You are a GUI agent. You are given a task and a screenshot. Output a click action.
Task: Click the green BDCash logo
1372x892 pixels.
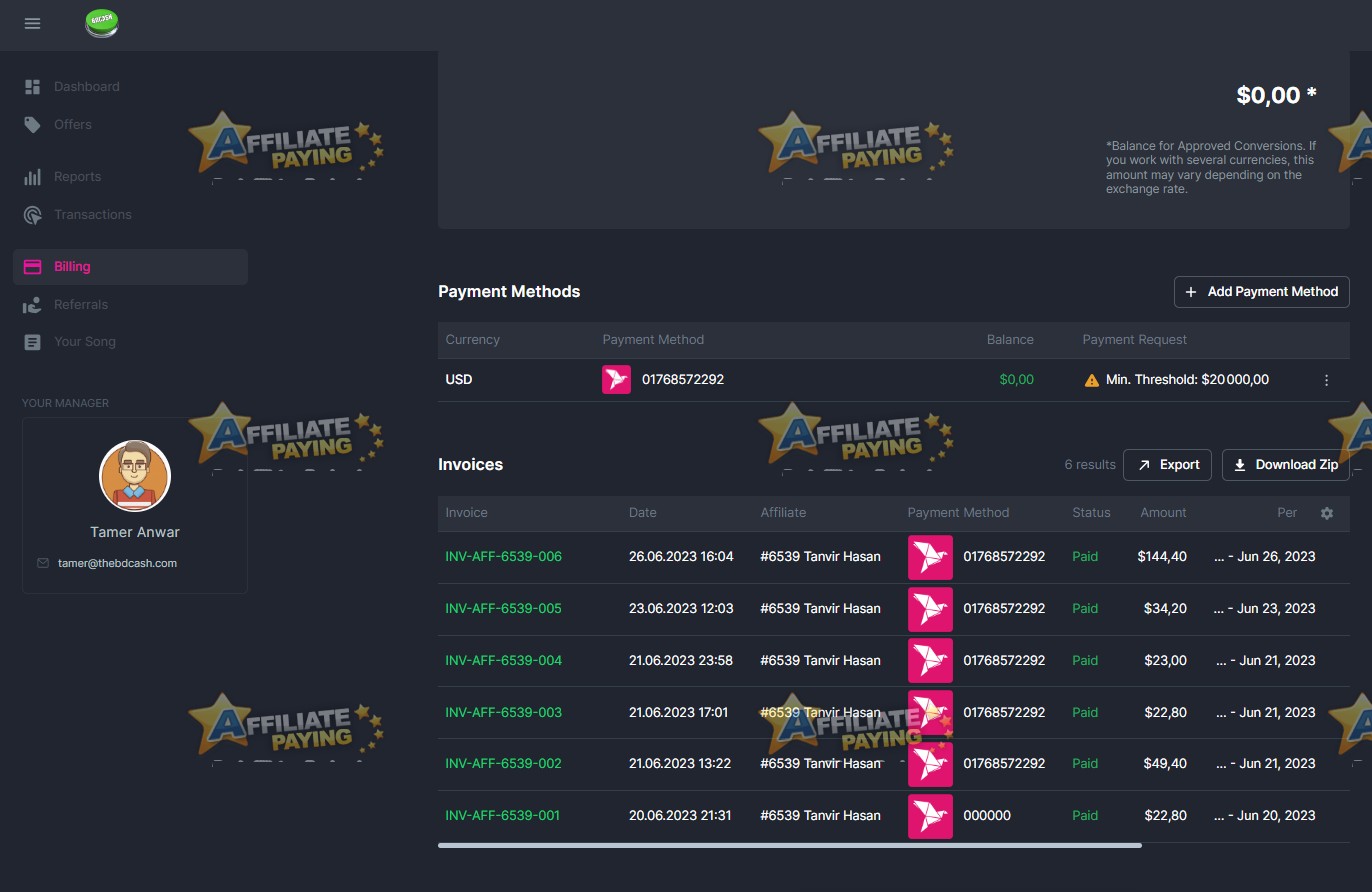click(102, 23)
